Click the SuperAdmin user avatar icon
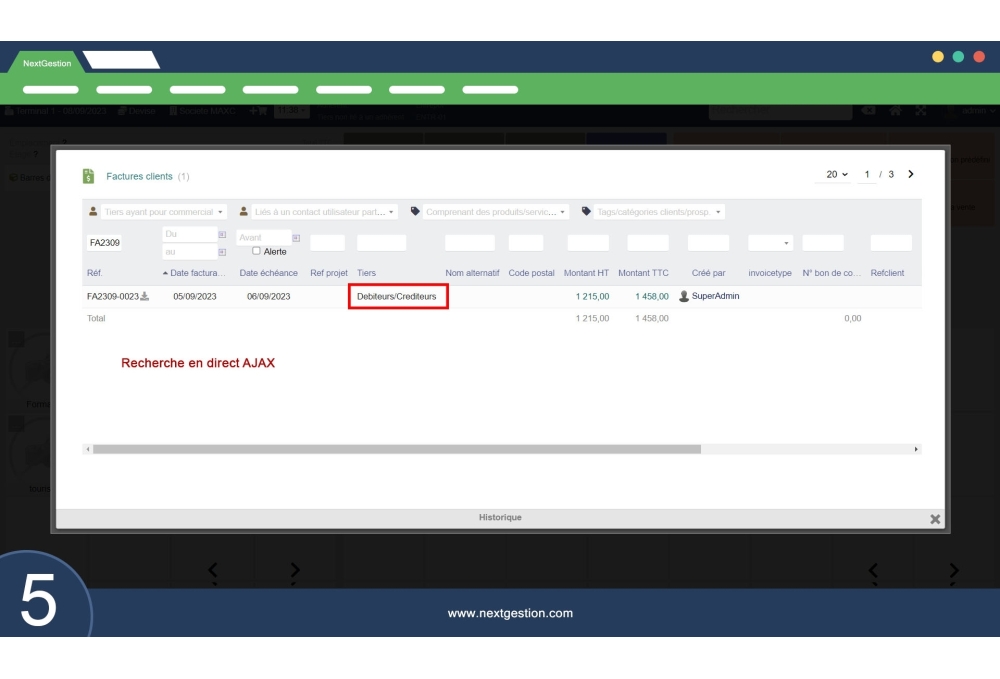 [685, 295]
